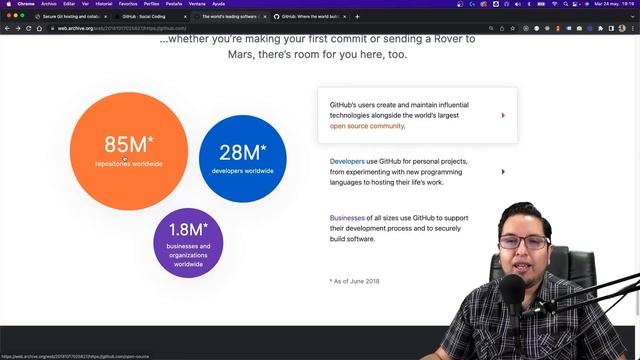Open the Editar menu
640x360 pixels.
(x=69, y=4)
